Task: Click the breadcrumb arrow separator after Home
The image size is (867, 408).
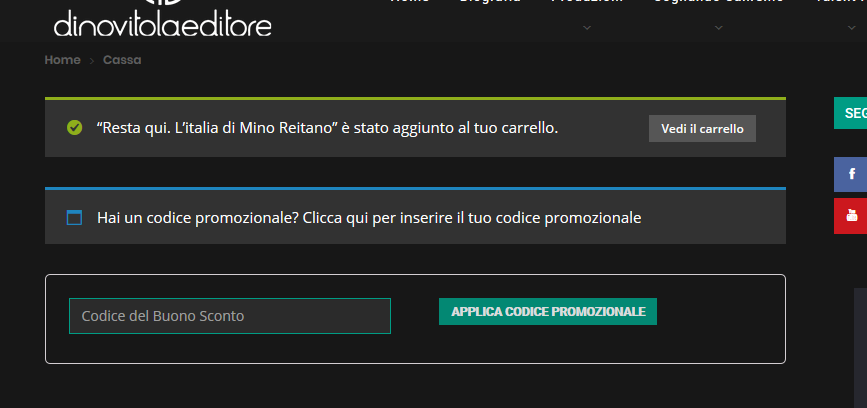Action: click(x=92, y=60)
